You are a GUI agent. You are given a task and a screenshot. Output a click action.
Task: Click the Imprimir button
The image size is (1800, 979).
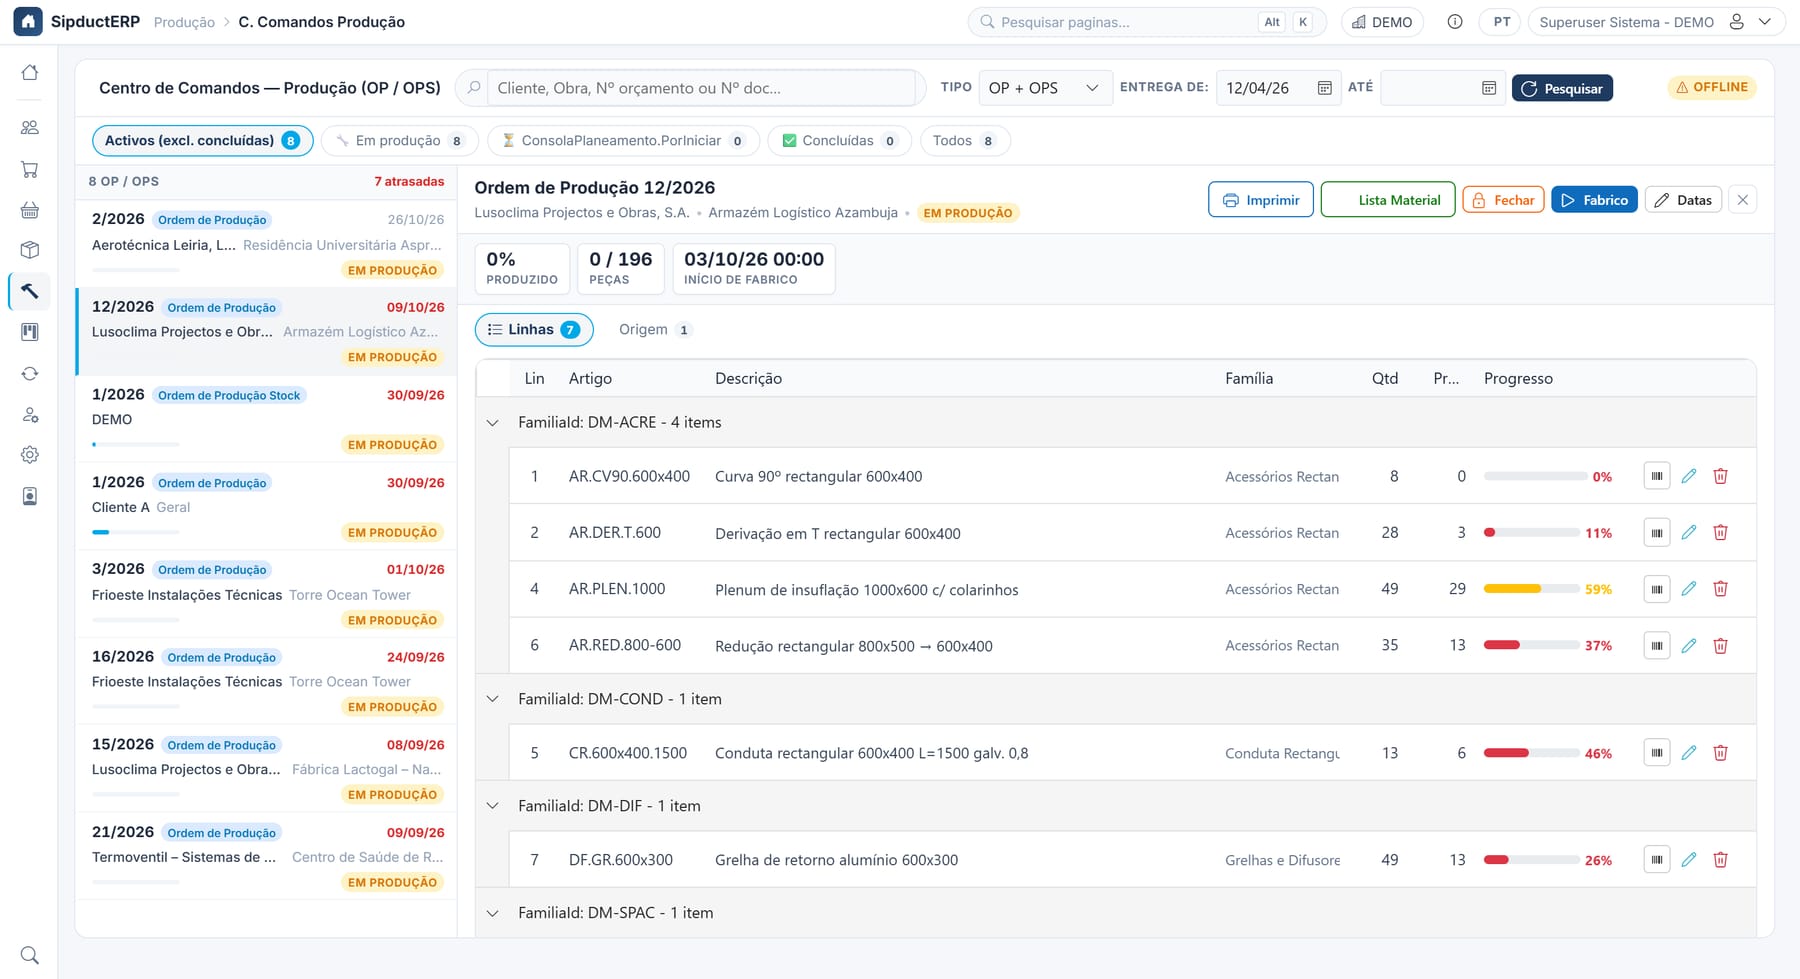click(x=1261, y=200)
